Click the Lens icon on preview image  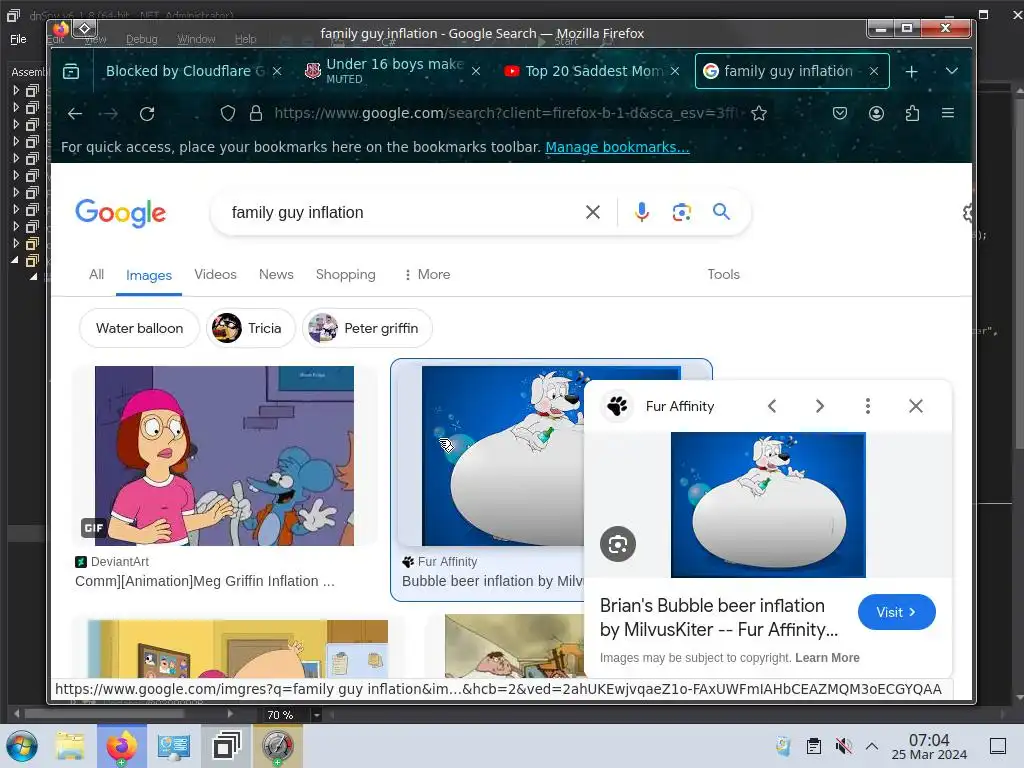point(618,544)
